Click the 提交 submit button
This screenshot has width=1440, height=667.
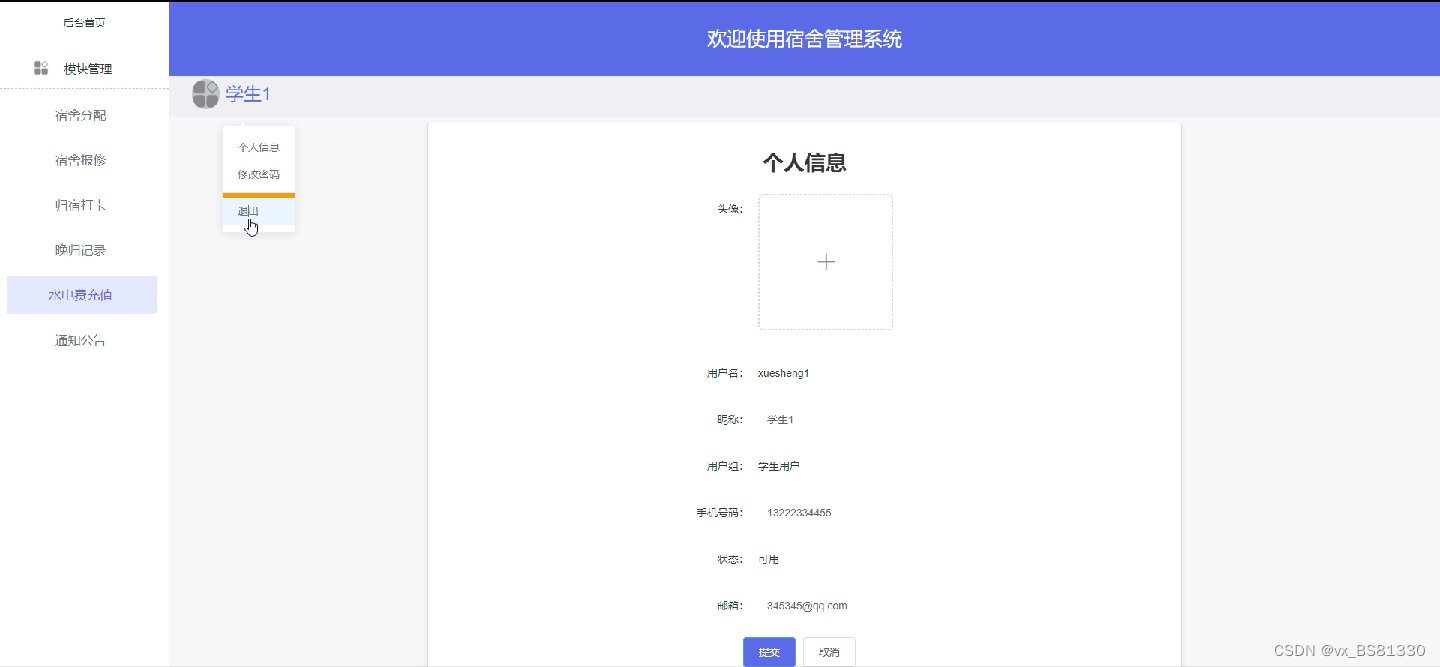coord(769,652)
